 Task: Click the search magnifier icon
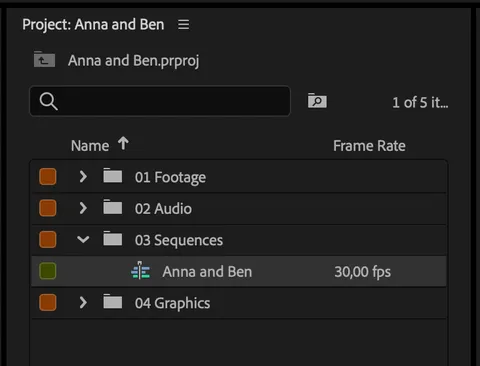[x=49, y=101]
